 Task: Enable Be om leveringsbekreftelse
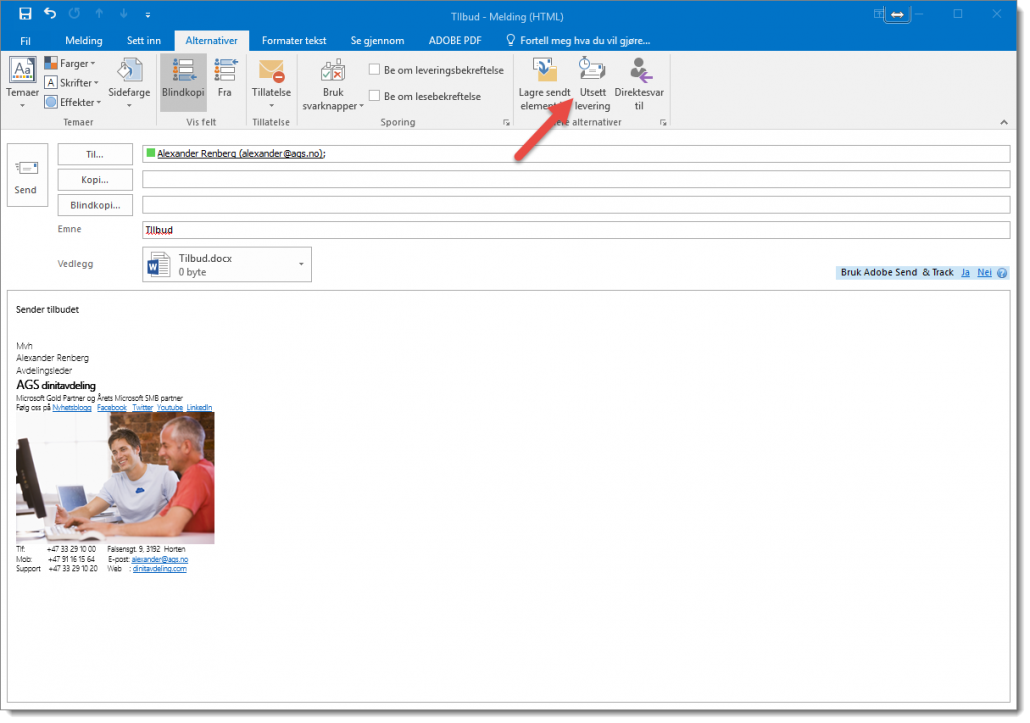tap(375, 68)
